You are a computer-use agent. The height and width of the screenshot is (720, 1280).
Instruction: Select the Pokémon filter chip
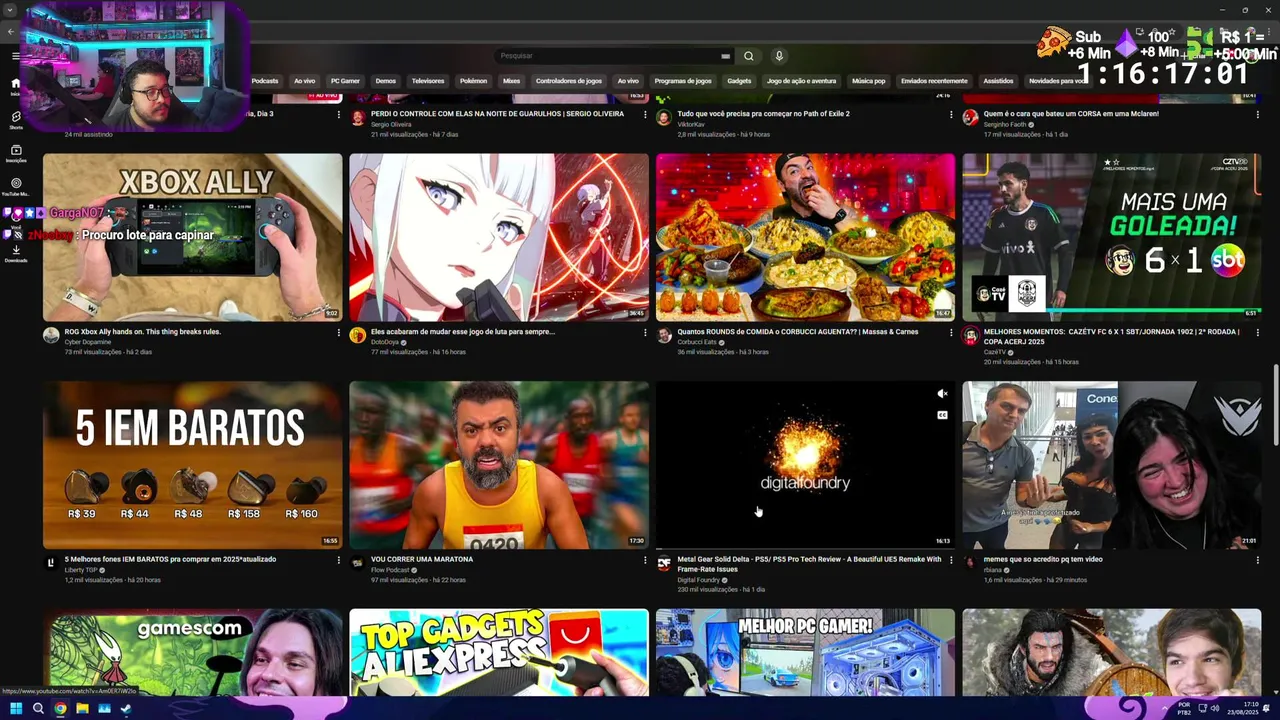(473, 81)
